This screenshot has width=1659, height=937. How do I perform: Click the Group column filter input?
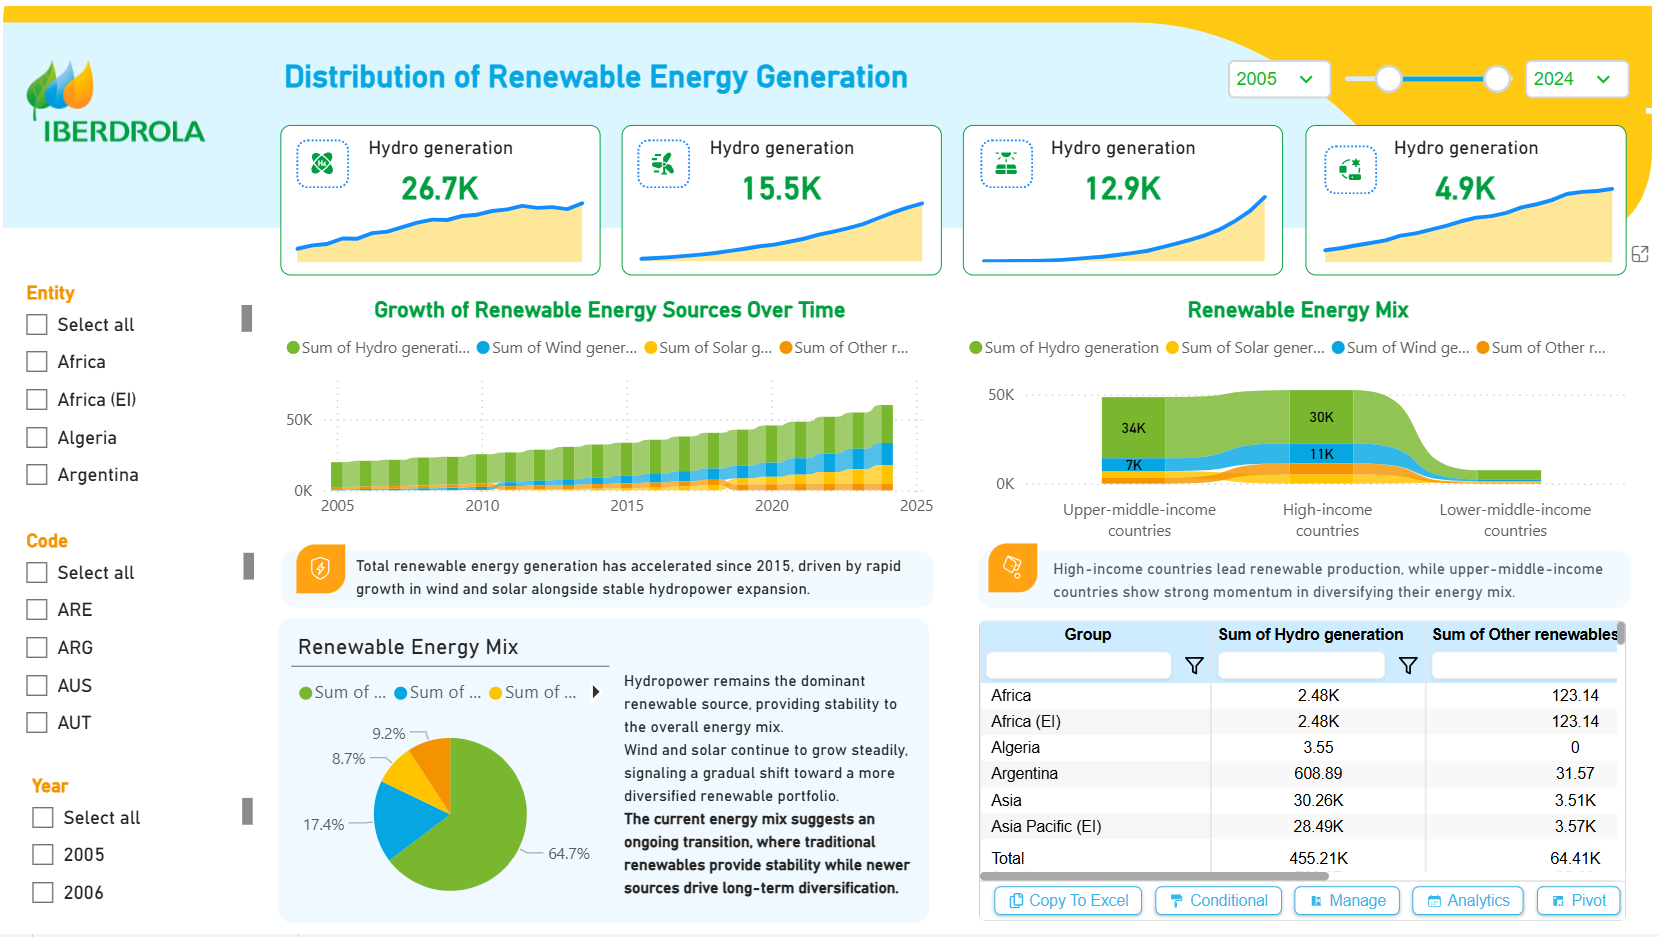(1078, 666)
